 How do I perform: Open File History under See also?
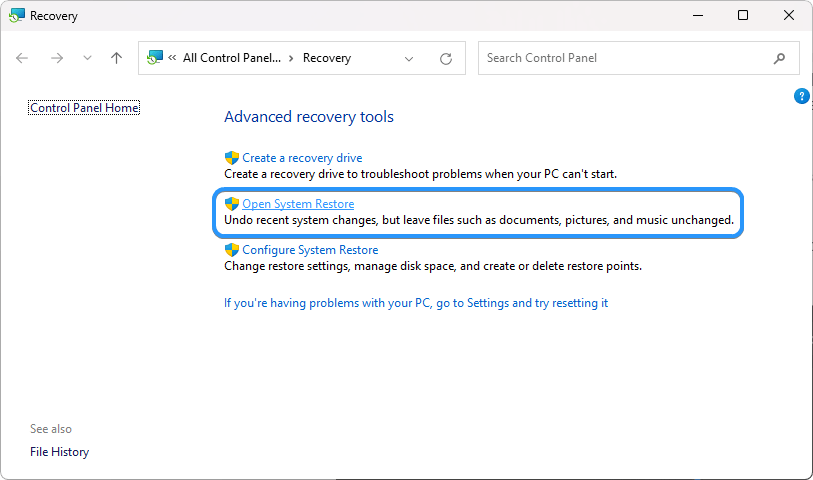pos(60,451)
